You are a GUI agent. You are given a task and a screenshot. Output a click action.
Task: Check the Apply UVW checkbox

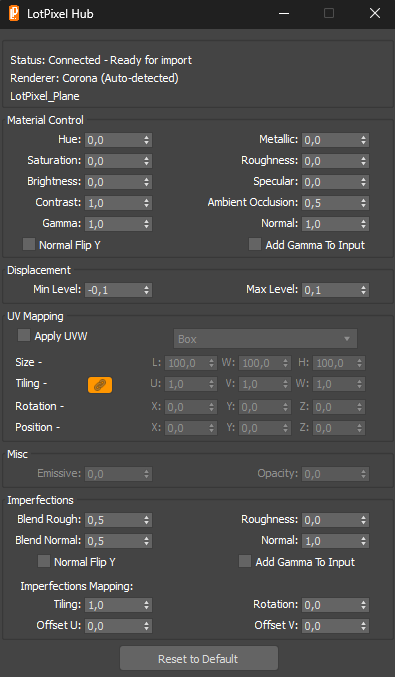24,335
